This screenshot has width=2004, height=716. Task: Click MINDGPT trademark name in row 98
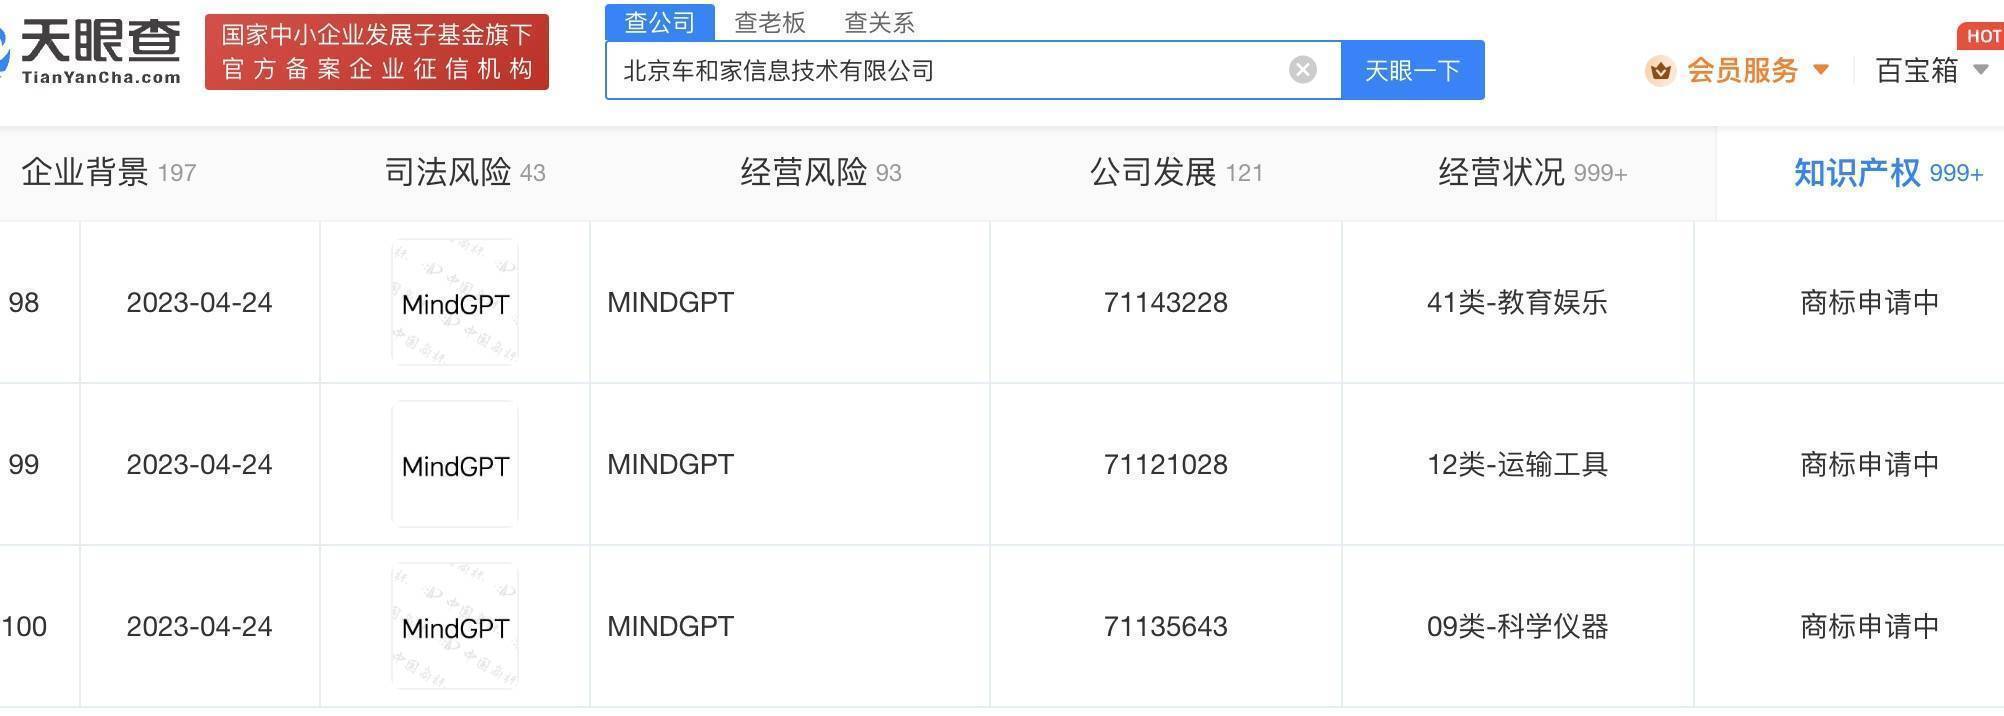tap(670, 303)
